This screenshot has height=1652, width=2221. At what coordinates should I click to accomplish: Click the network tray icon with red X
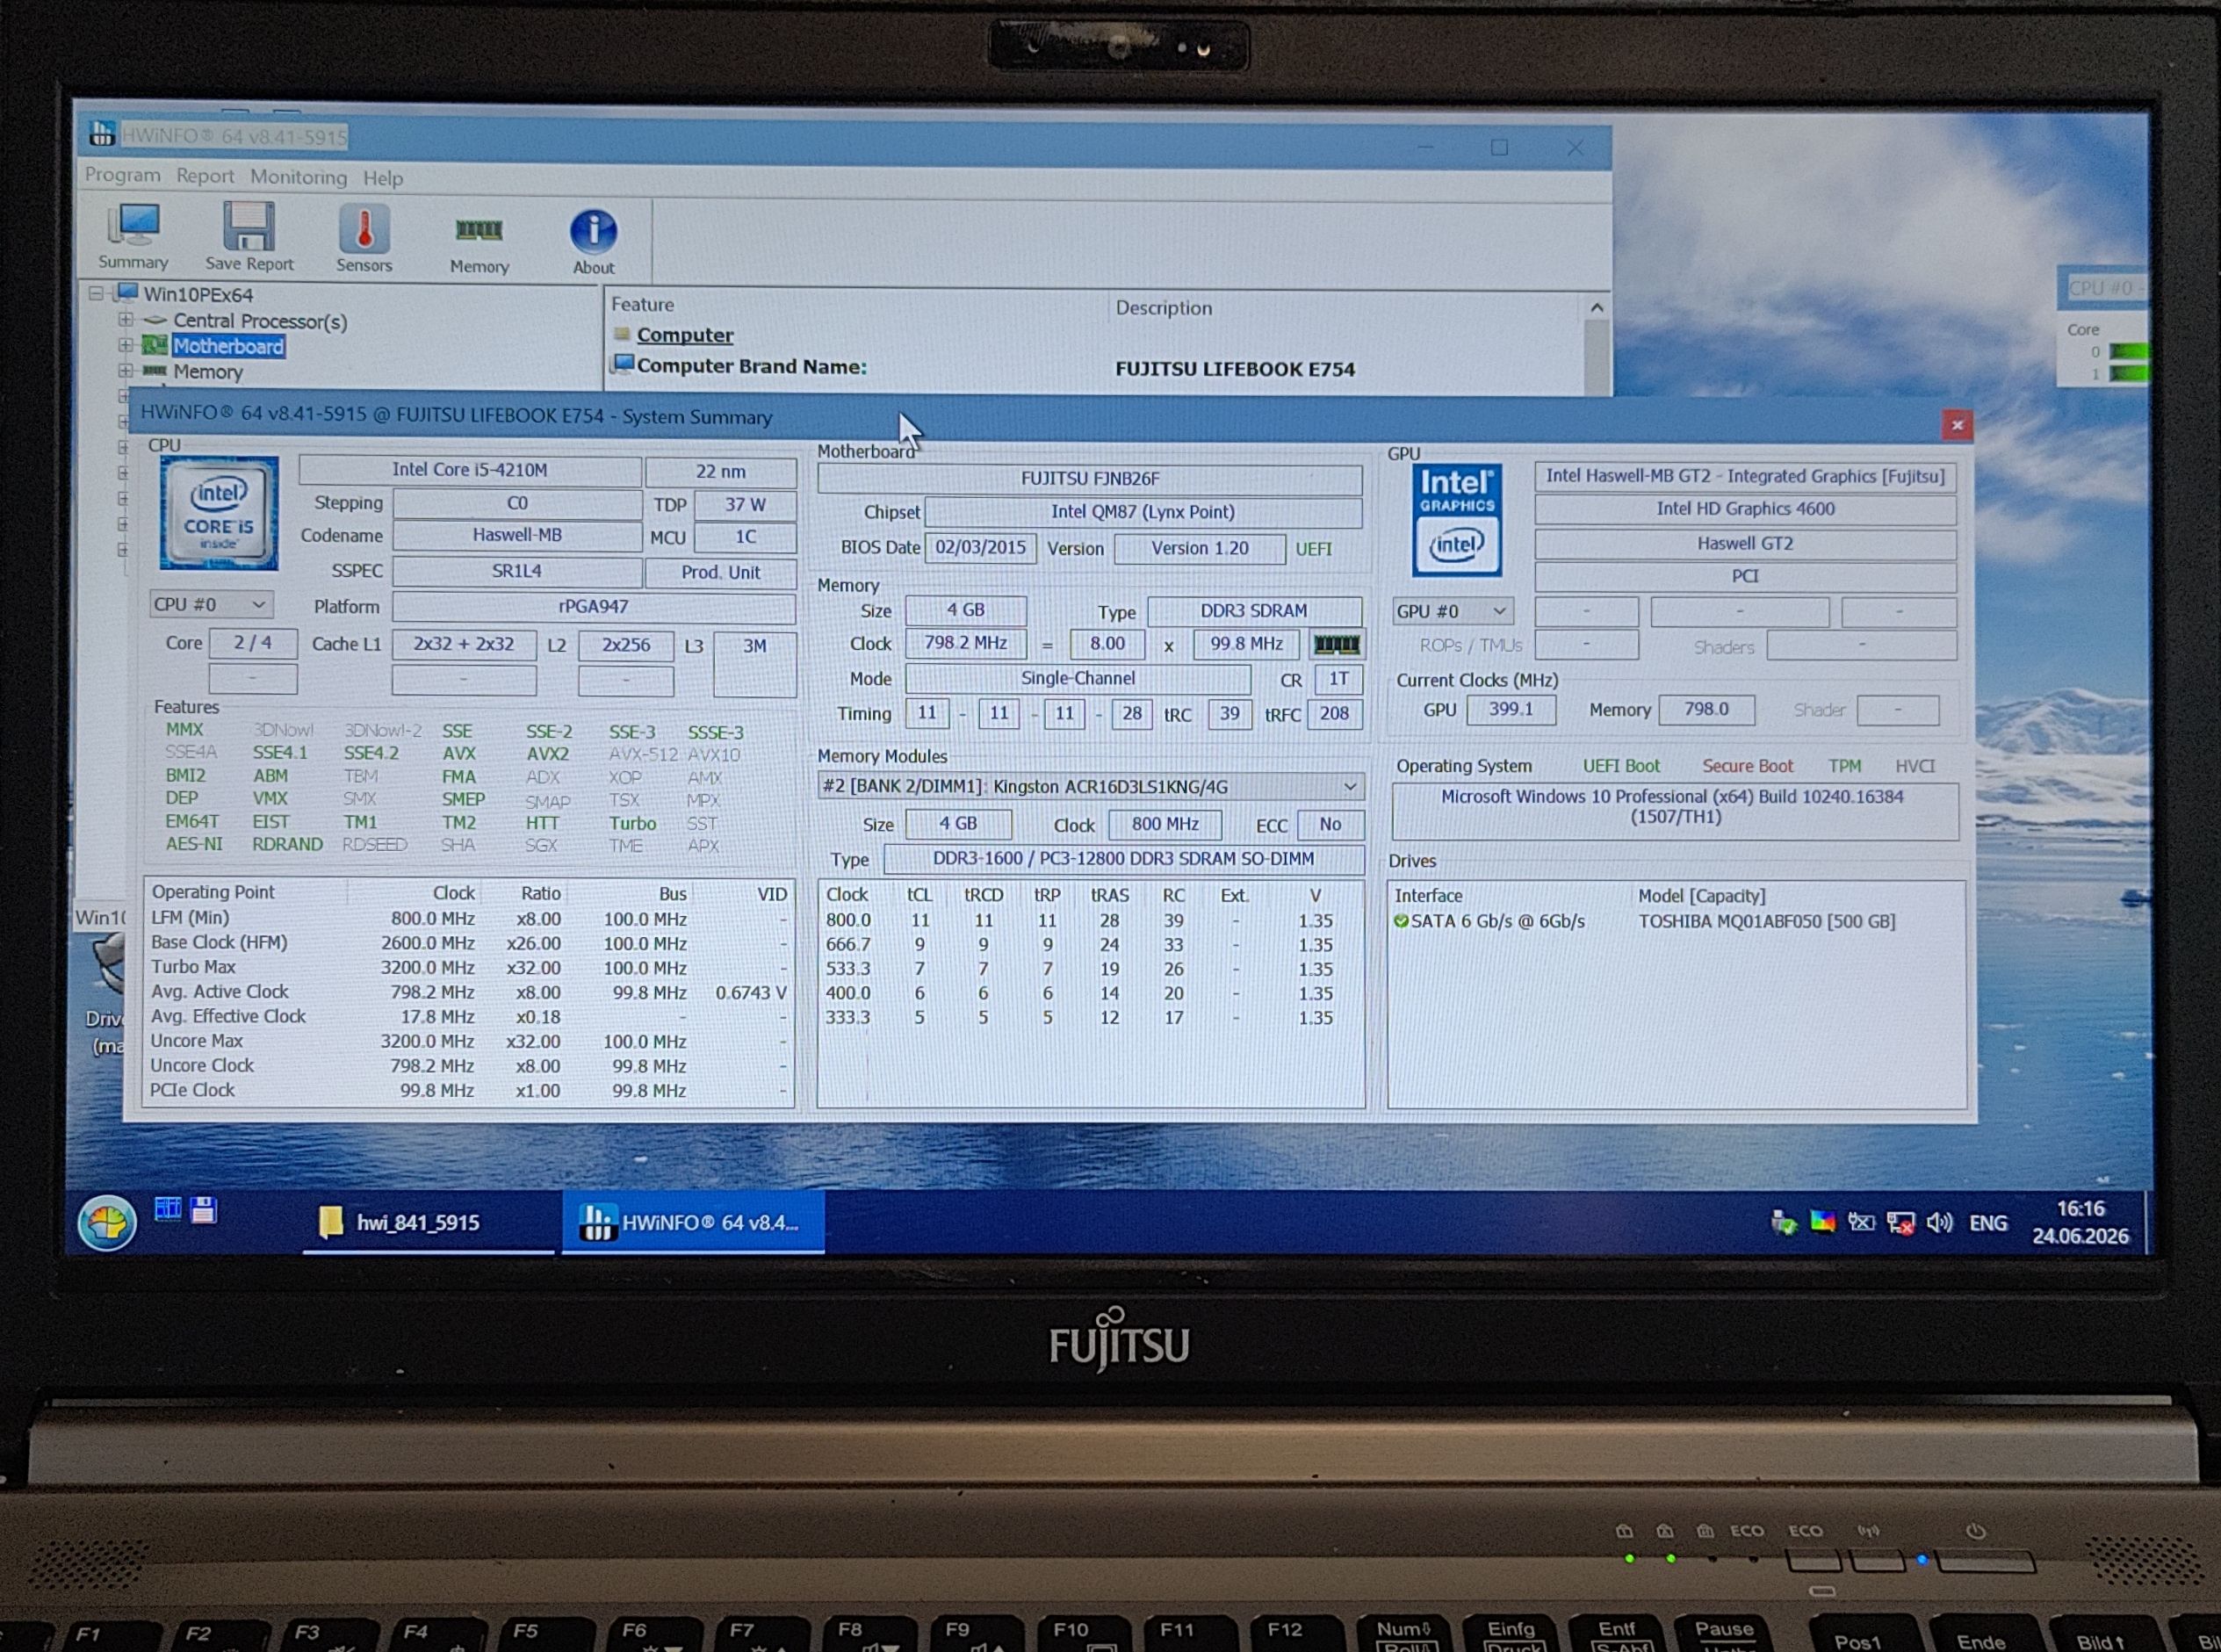[x=1900, y=1223]
